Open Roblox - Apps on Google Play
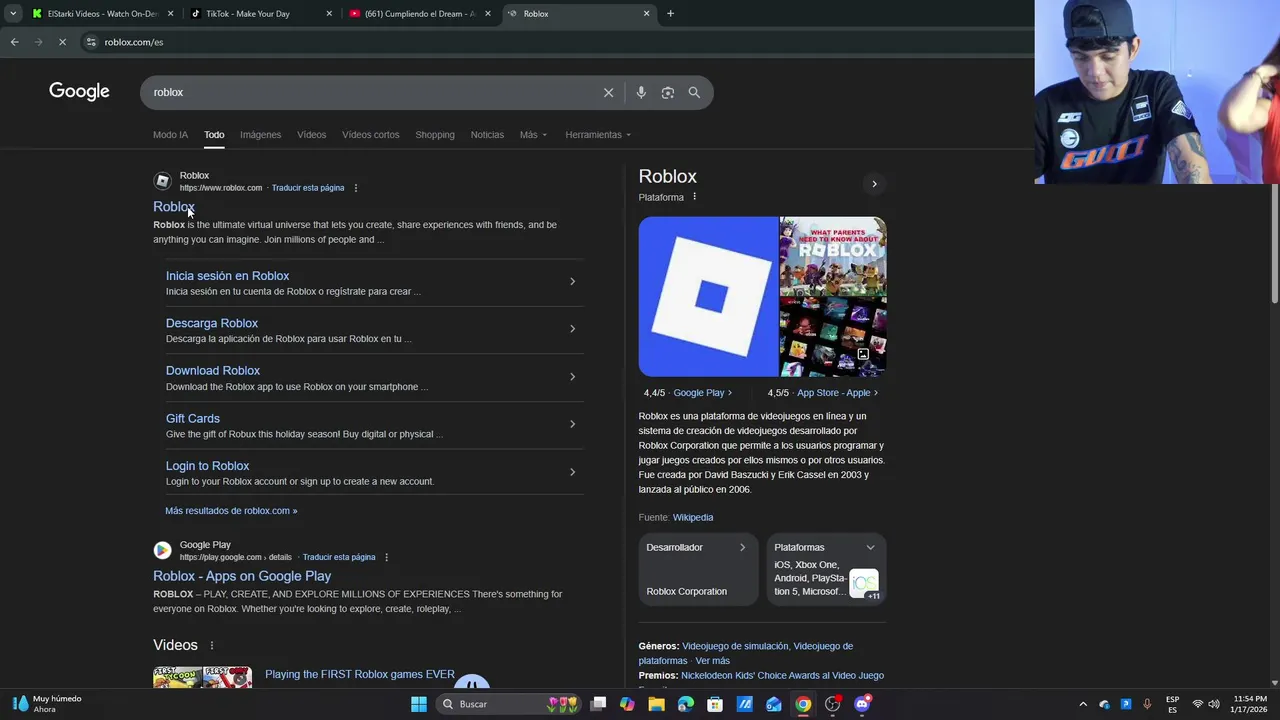Viewport: 1280px width, 720px height. [x=242, y=576]
